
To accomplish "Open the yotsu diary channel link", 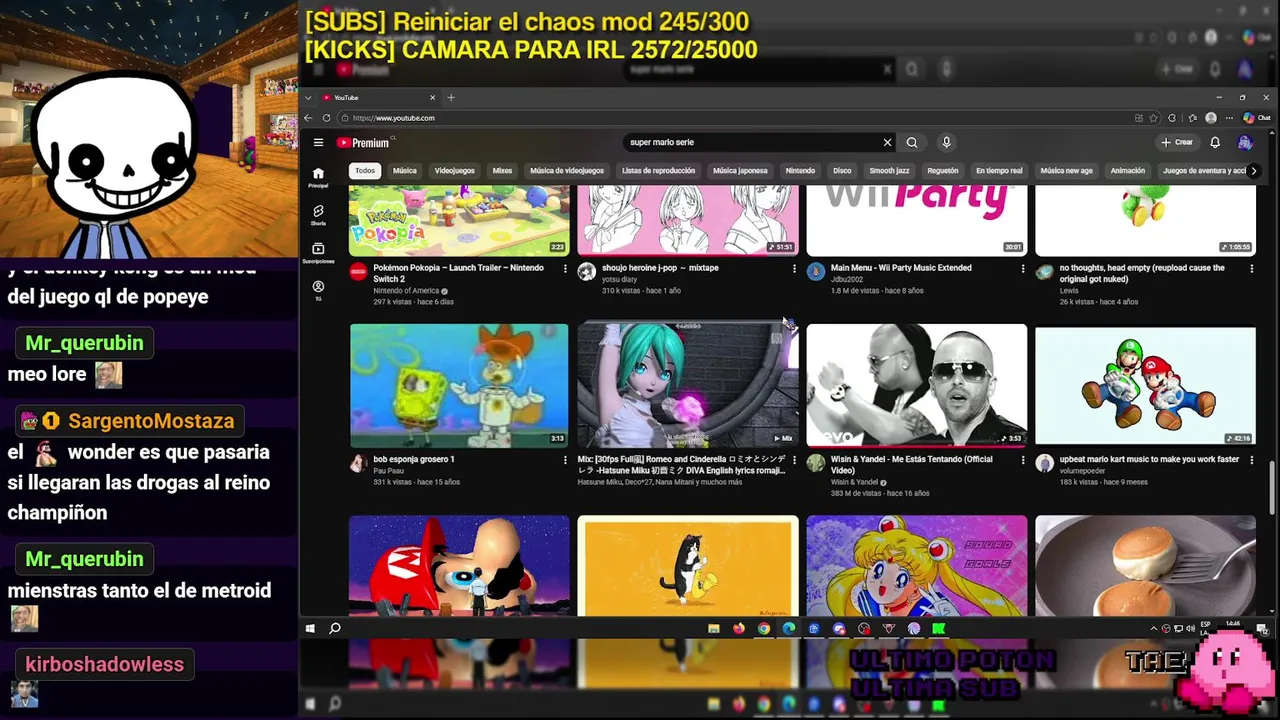I will click(x=620, y=279).
